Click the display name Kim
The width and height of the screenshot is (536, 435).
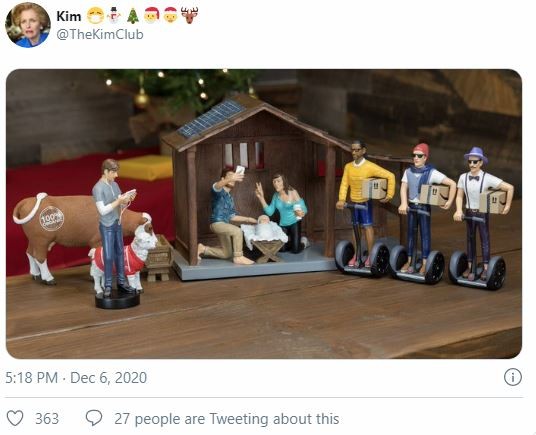(68, 16)
